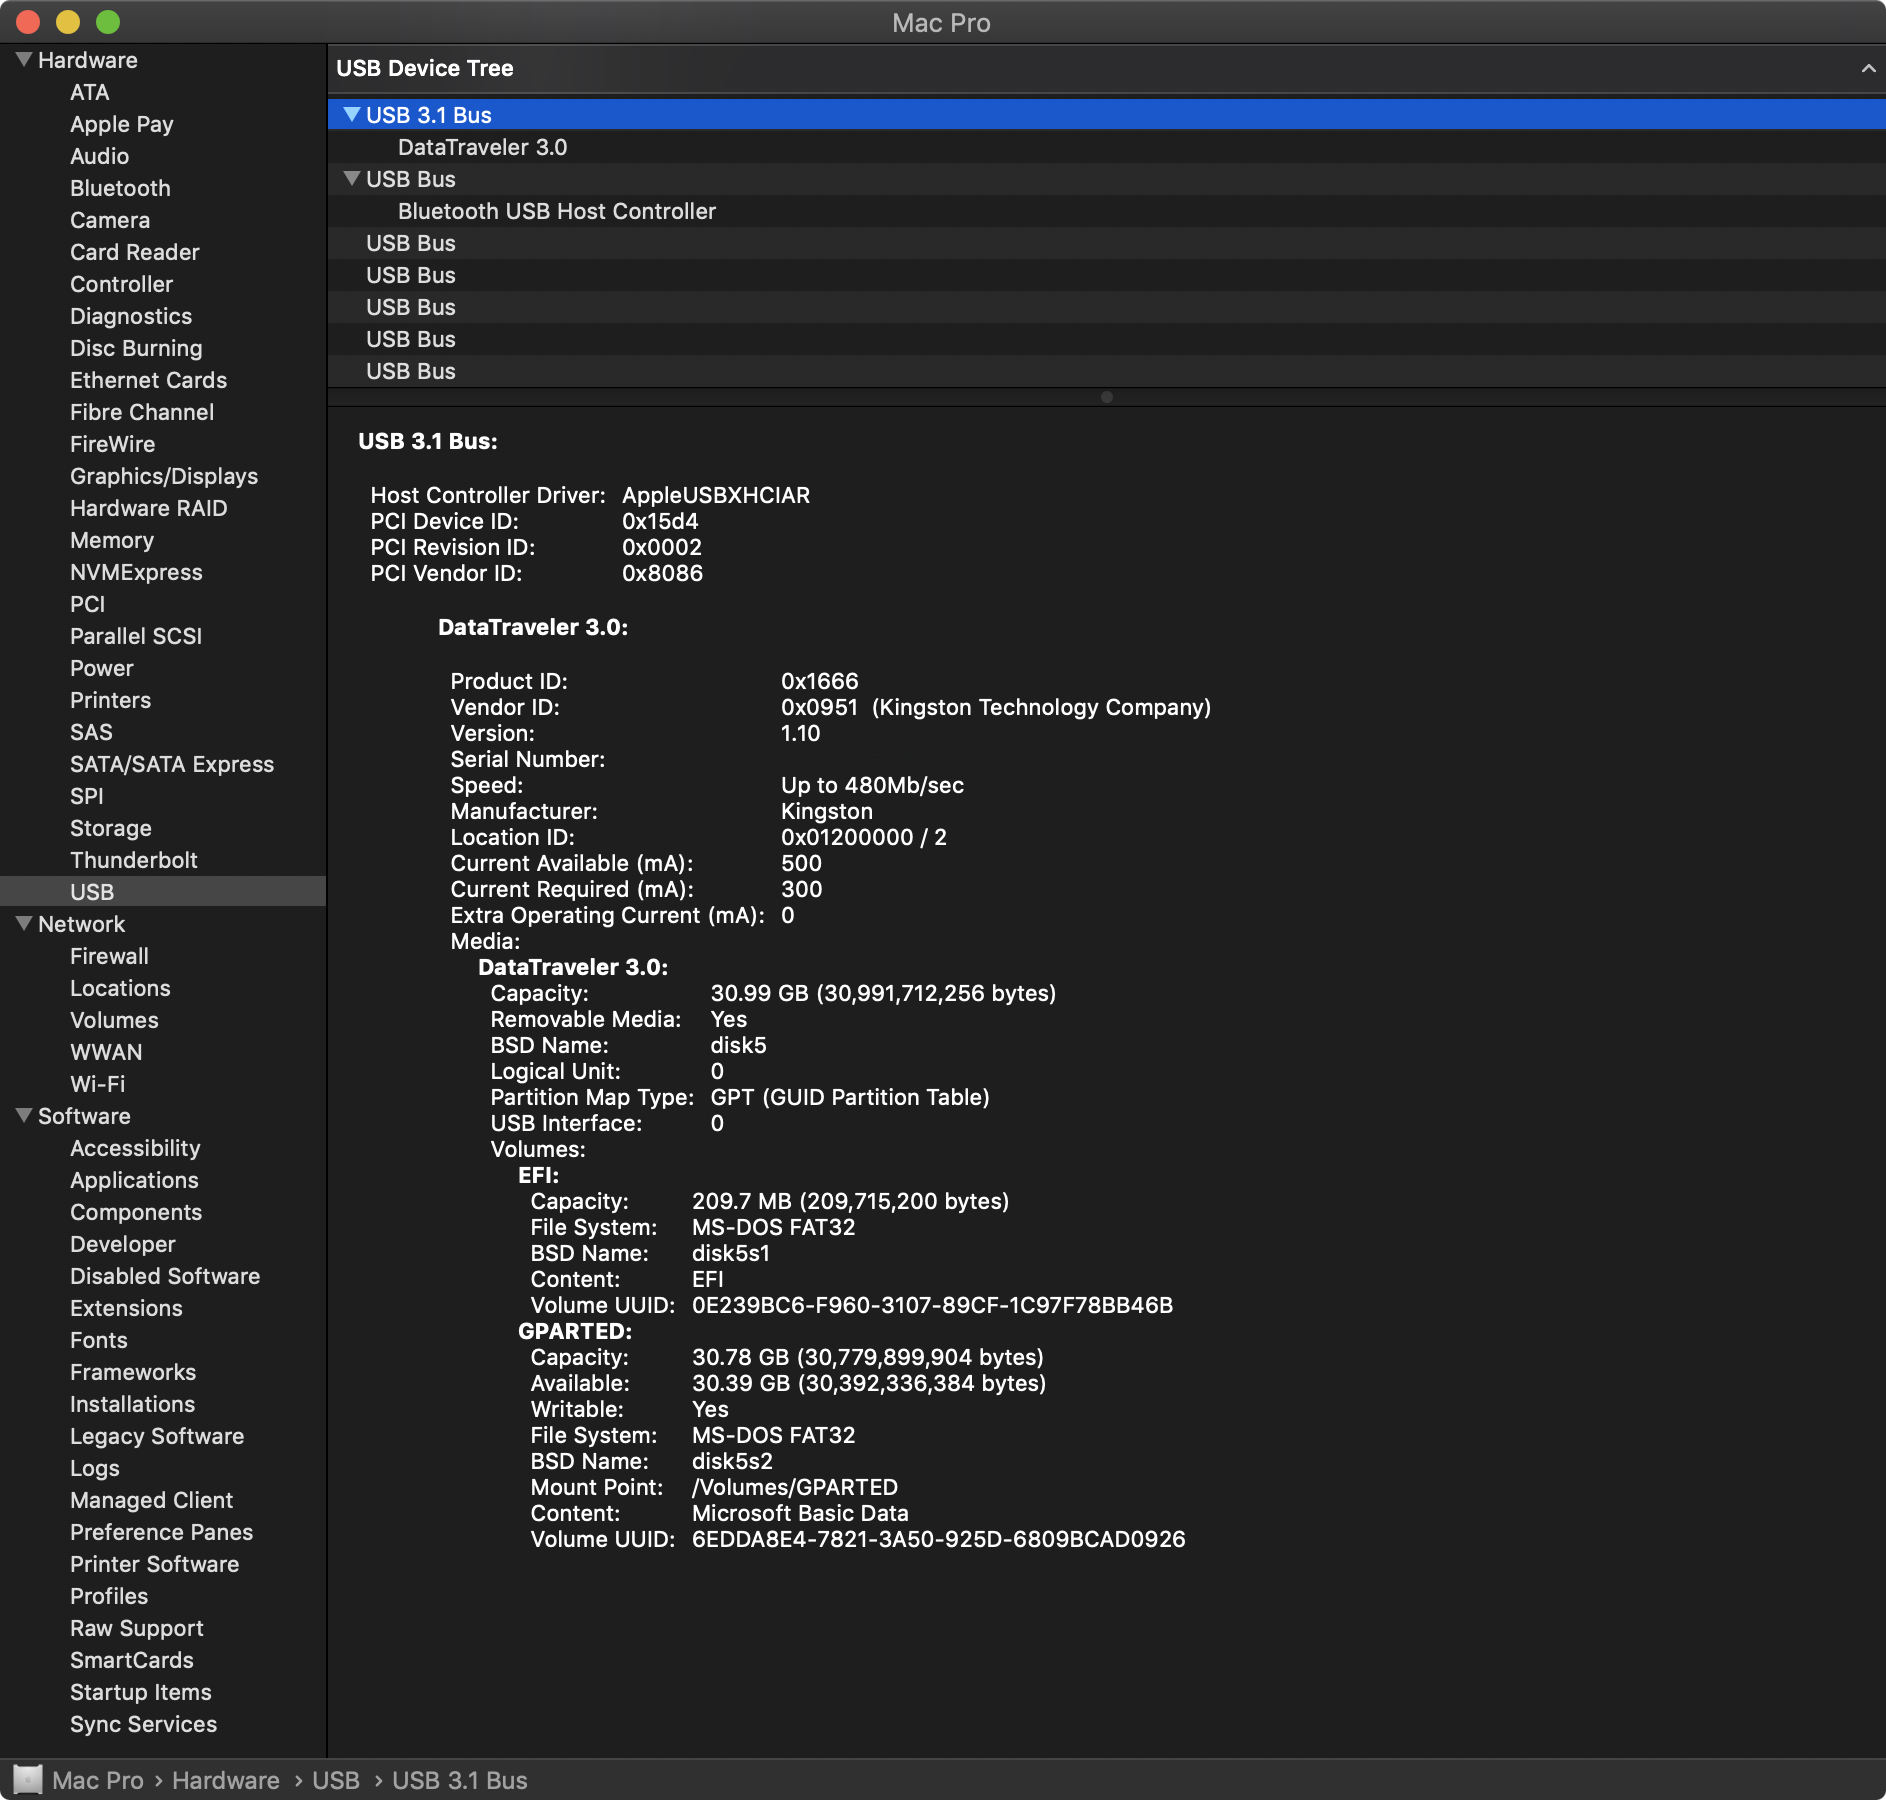Viewport: 1886px width, 1800px height.
Task: Select NVMExpress in the sidebar
Action: pyautogui.click(x=136, y=572)
